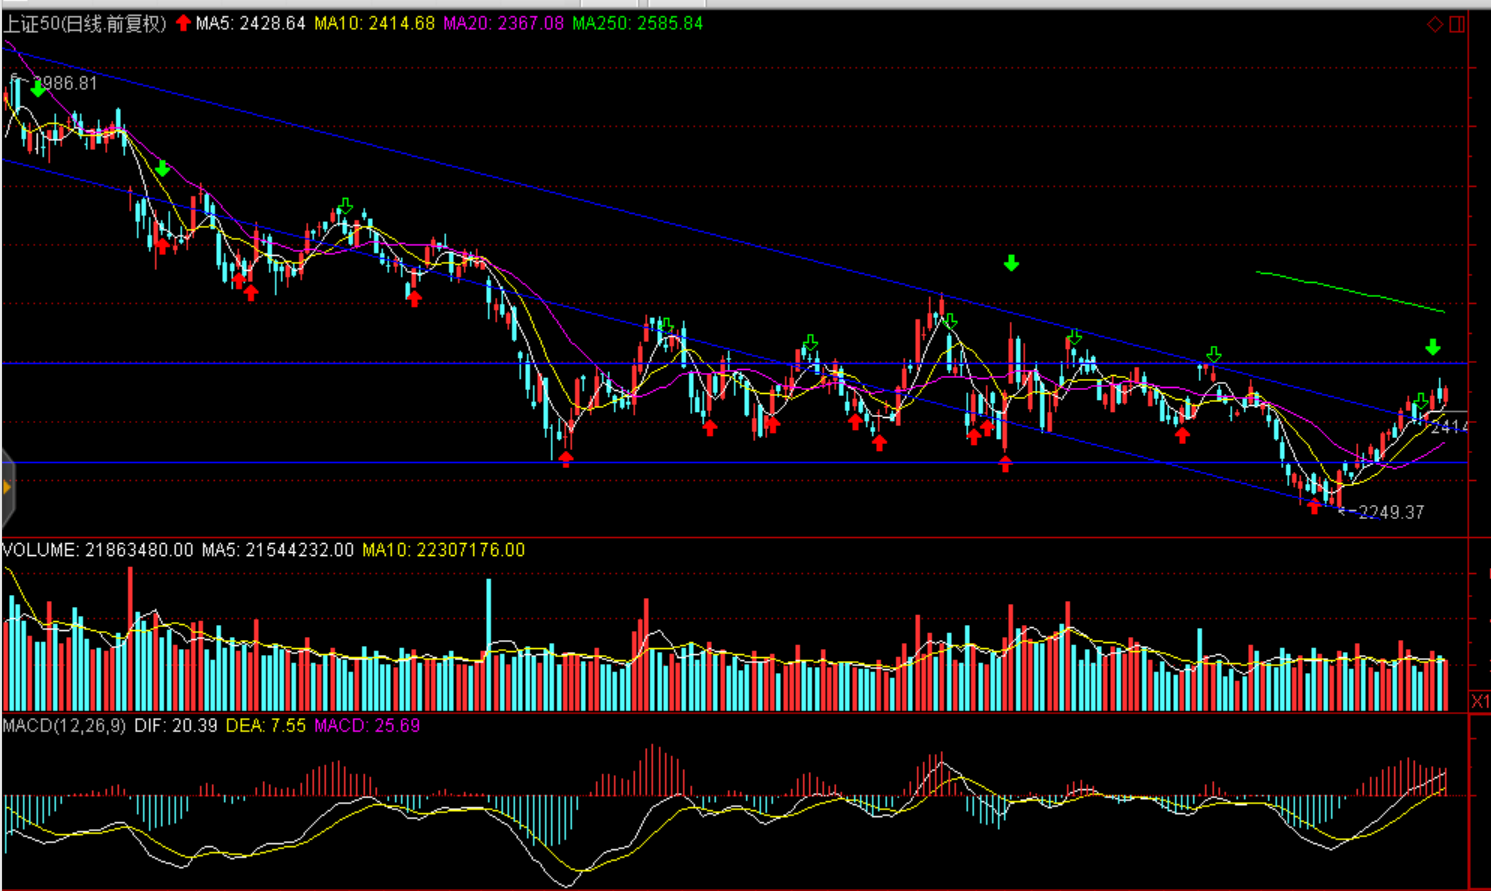Click the split-panel icon in top-right corner
The height and width of the screenshot is (891, 1491).
(x=1457, y=24)
